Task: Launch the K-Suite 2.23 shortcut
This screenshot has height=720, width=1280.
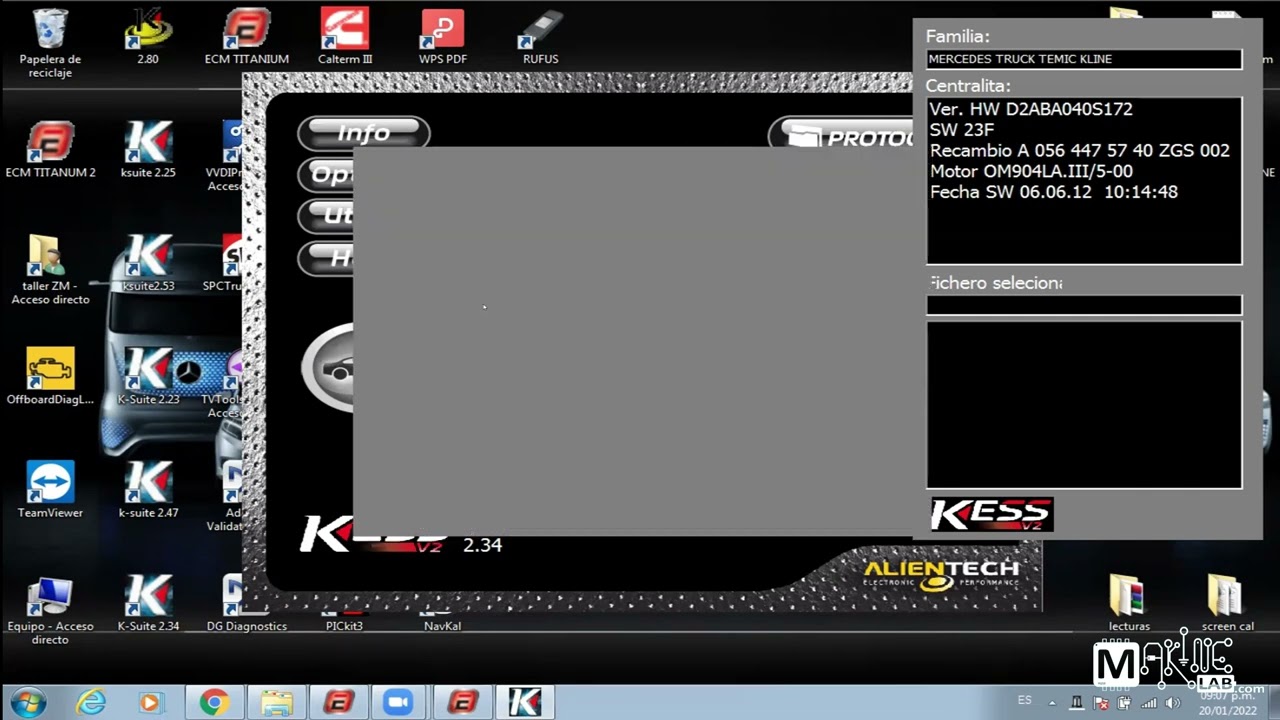Action: tap(148, 376)
